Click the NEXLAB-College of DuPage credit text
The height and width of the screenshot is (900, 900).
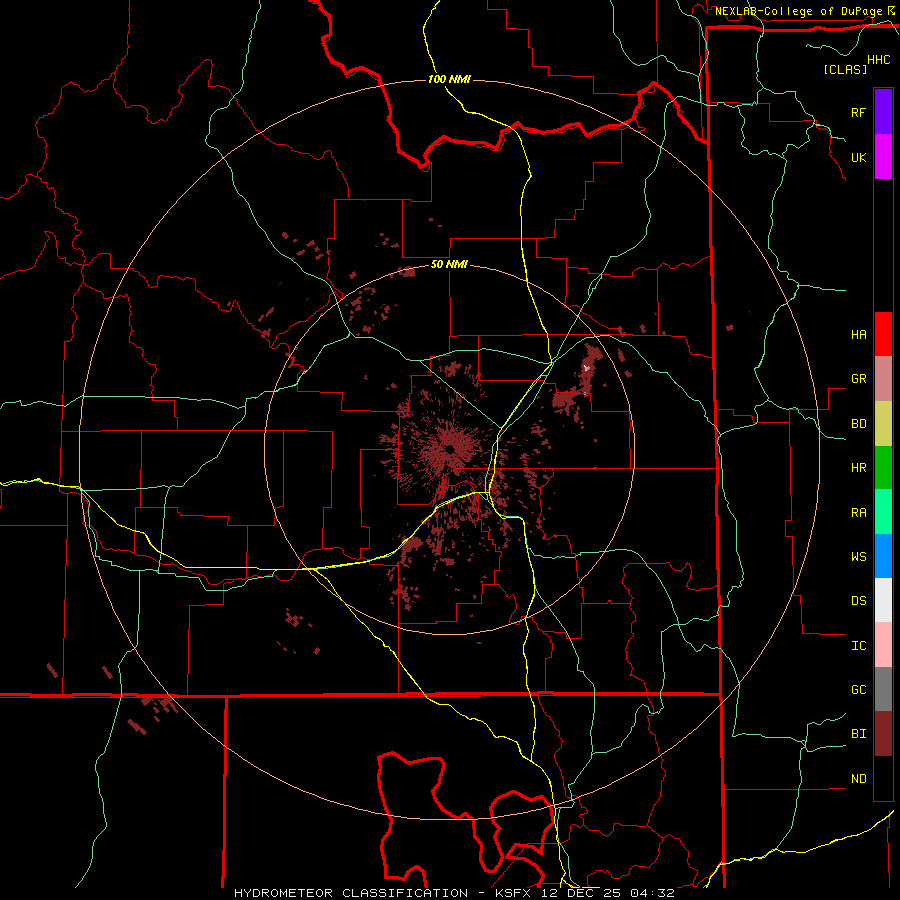pyautogui.click(x=798, y=11)
